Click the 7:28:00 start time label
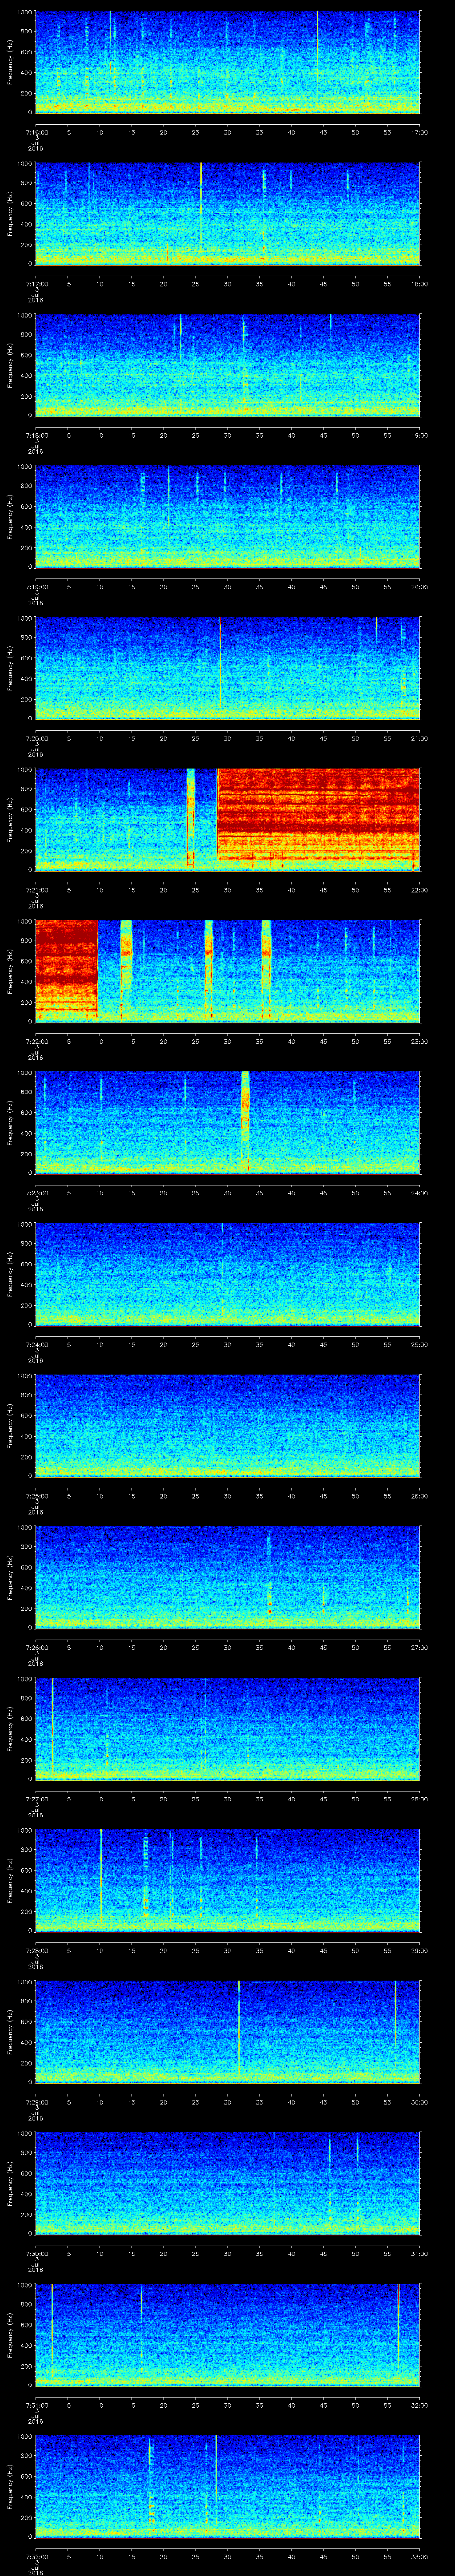The image size is (455, 2576). point(36,1950)
